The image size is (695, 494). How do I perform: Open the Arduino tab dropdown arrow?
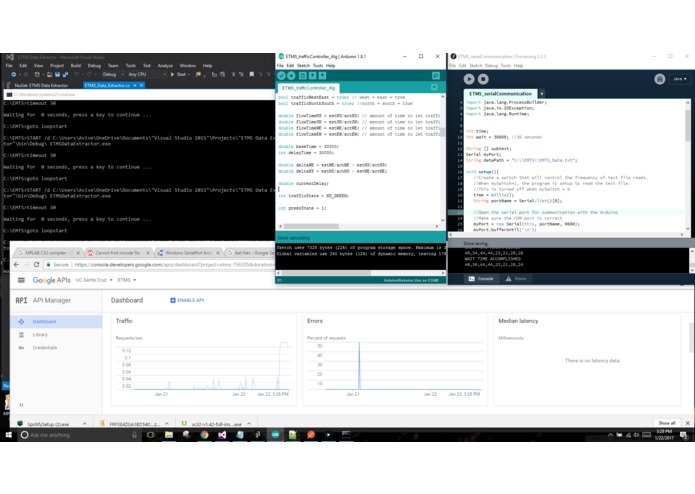pyautogui.click(x=434, y=87)
